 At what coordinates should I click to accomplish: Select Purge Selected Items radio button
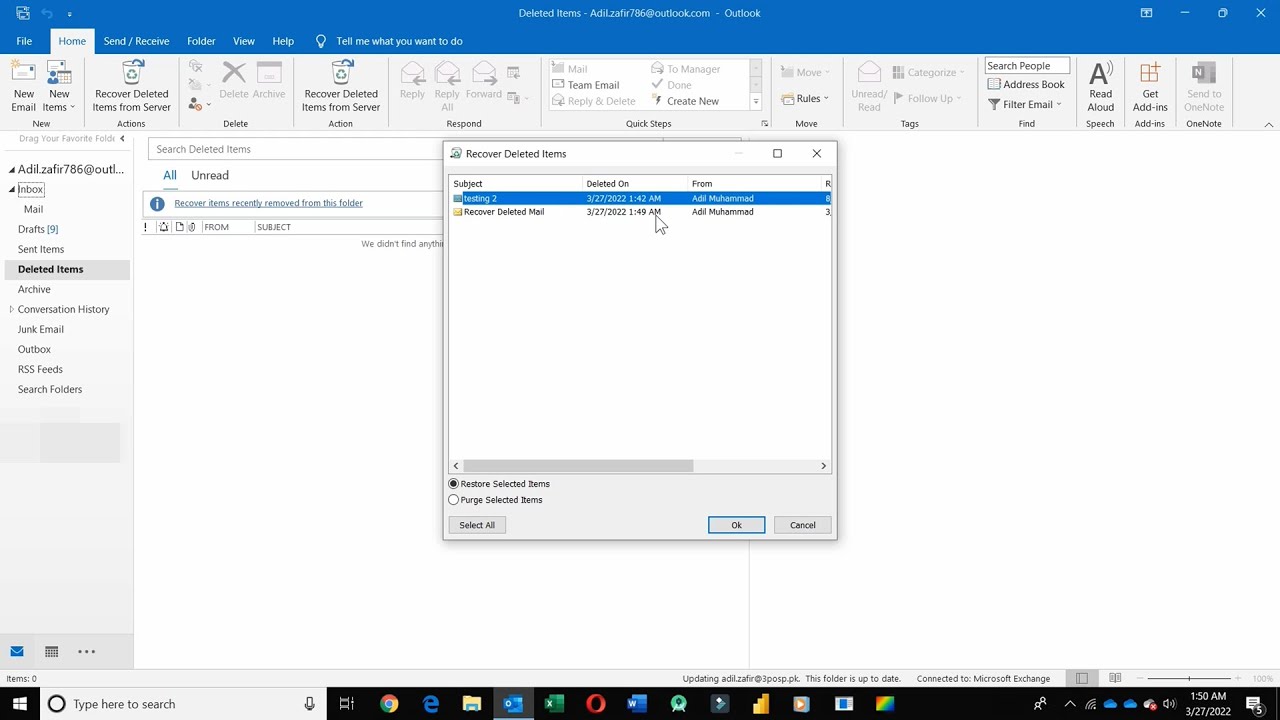point(454,500)
